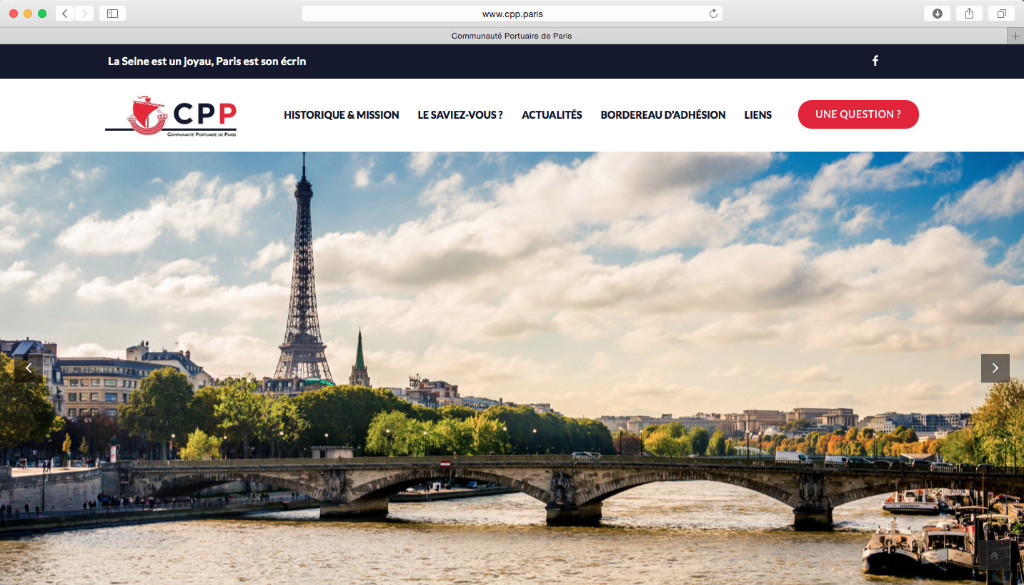
Task: Show the previous slide with the left arrow
Action: [28, 368]
